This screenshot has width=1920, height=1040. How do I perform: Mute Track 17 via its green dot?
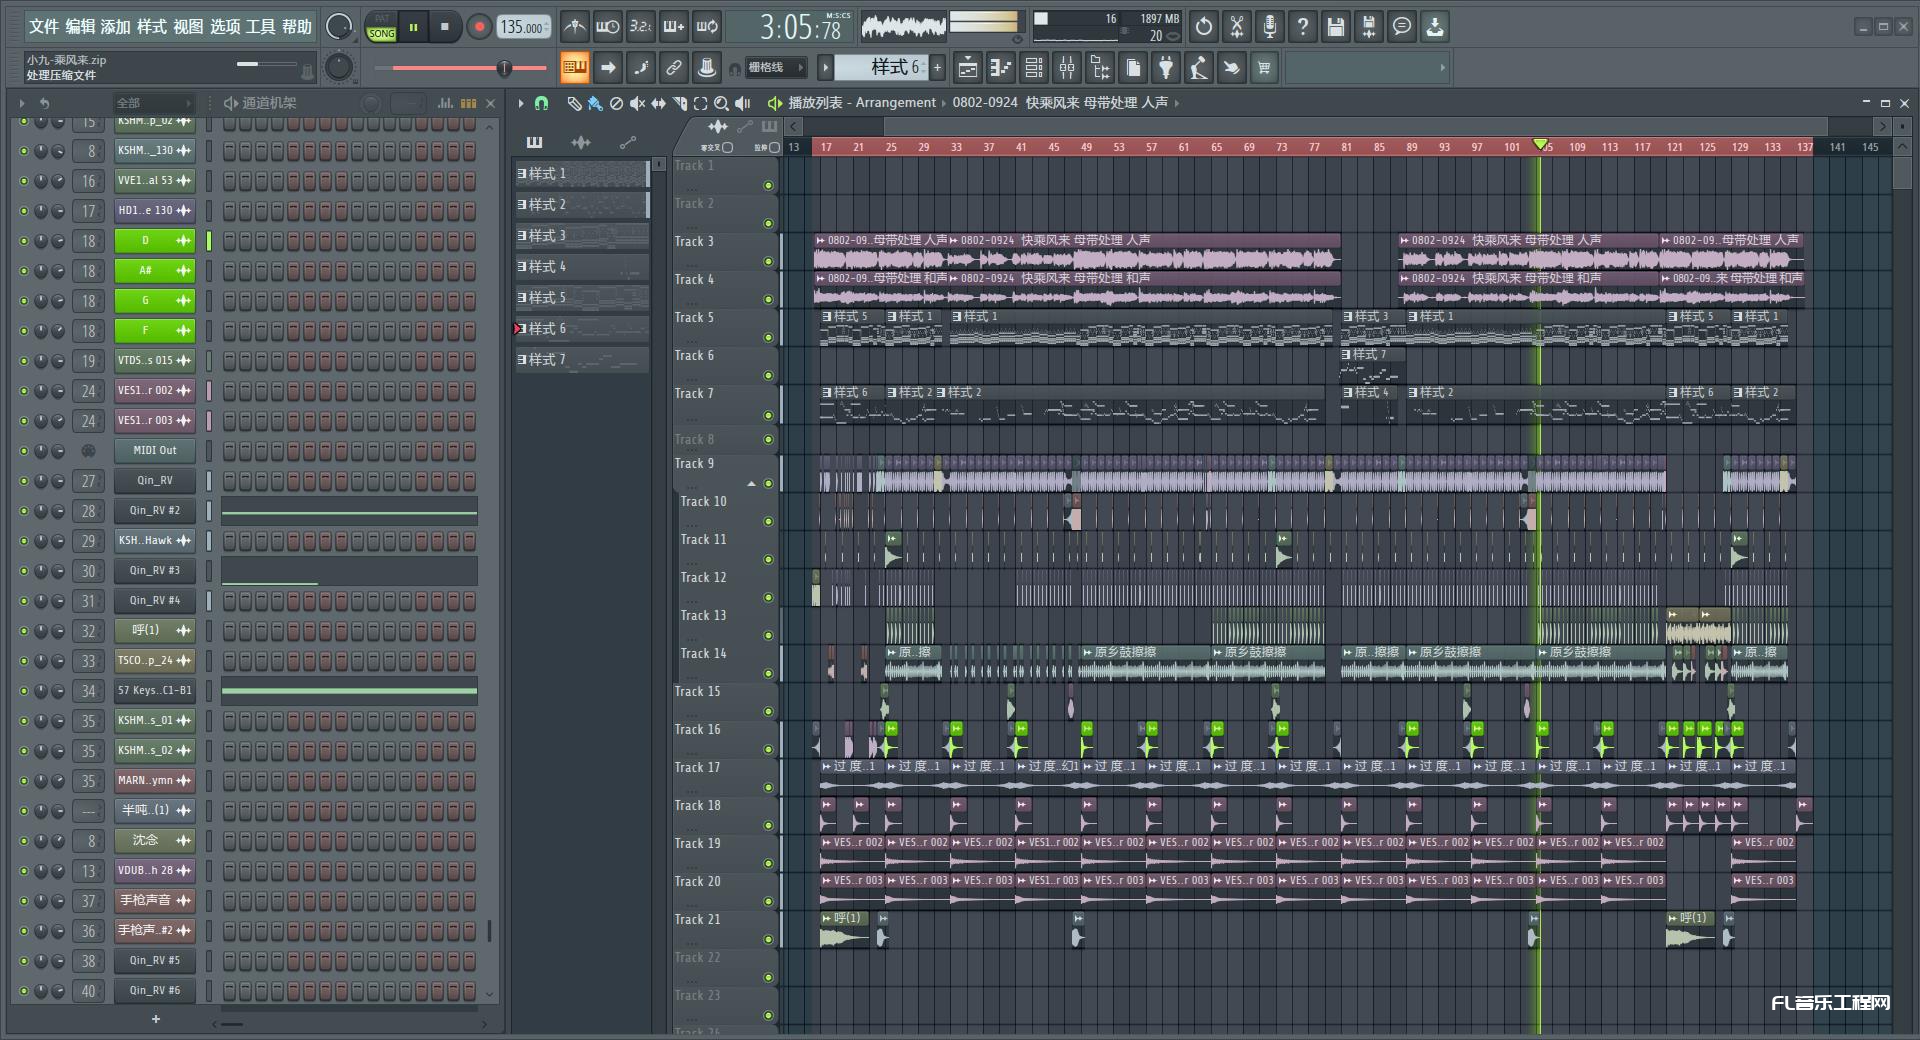coord(768,788)
